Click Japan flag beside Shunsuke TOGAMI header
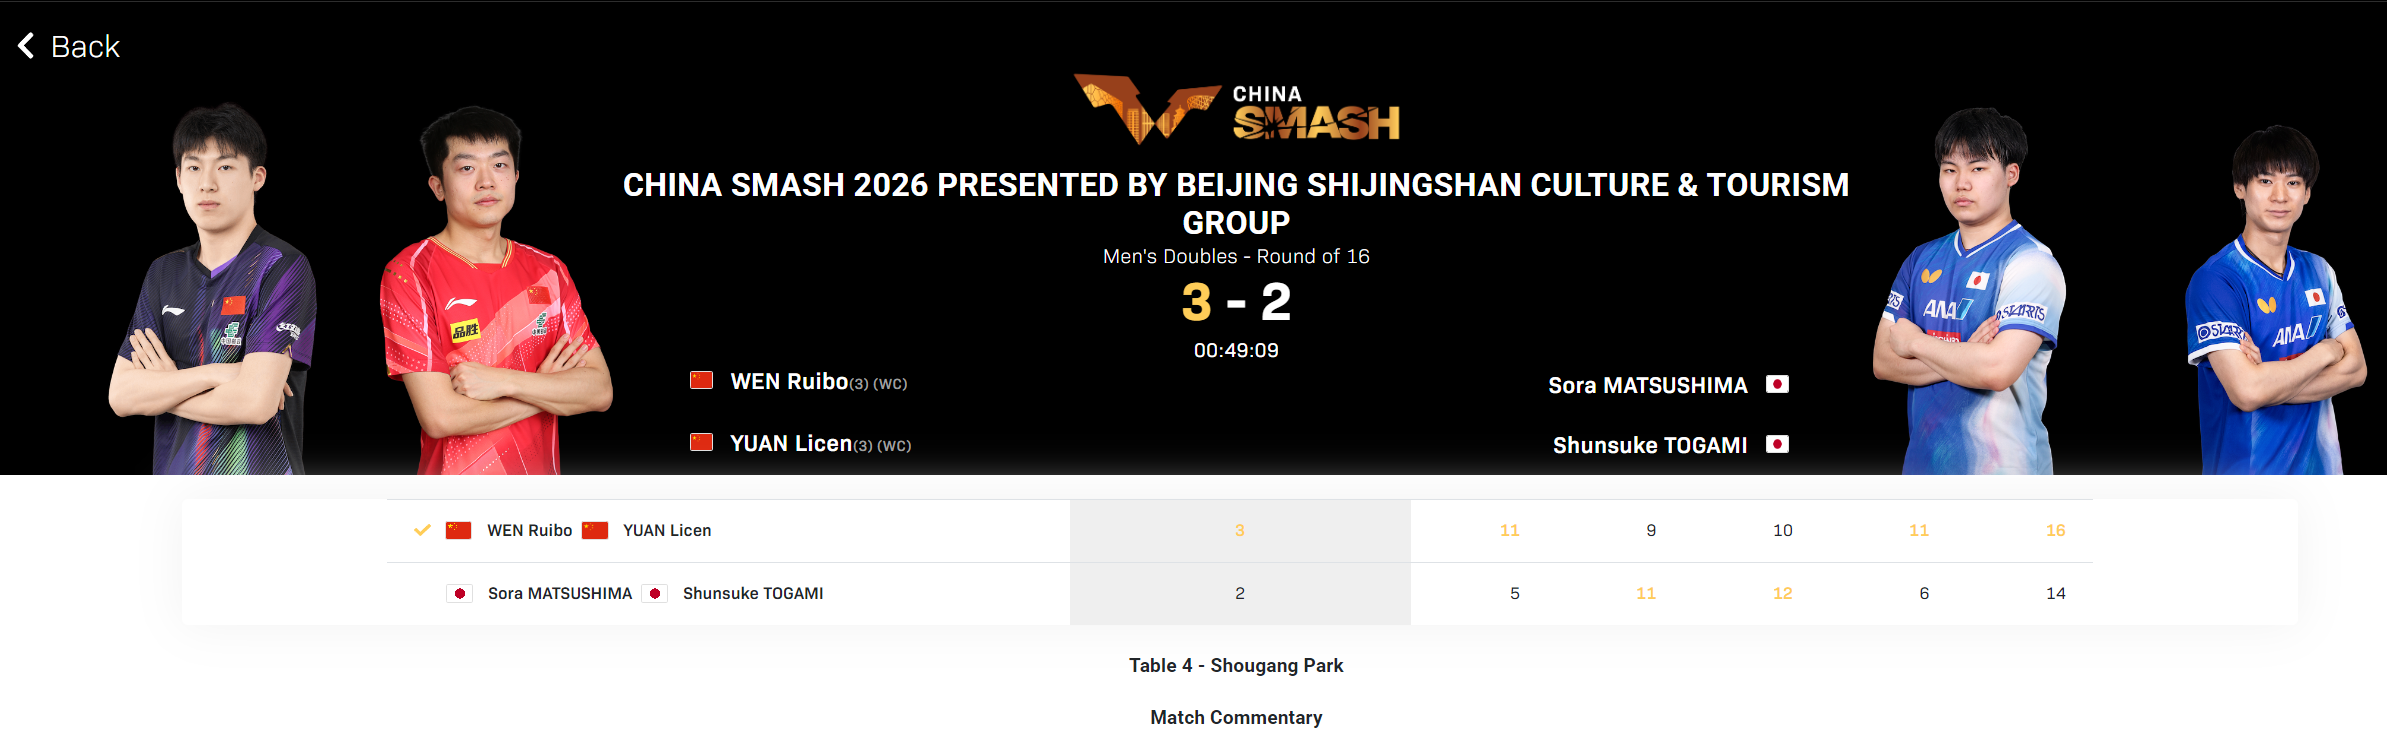 [x=1777, y=444]
